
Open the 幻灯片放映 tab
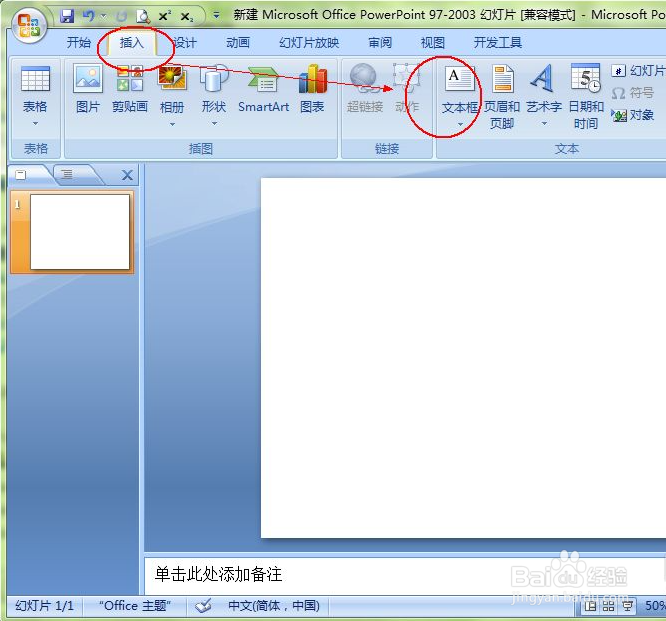pos(309,42)
